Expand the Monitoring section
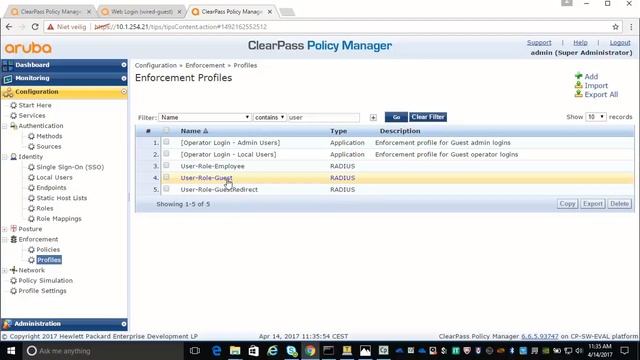This screenshot has width=640, height=360. click(x=124, y=78)
